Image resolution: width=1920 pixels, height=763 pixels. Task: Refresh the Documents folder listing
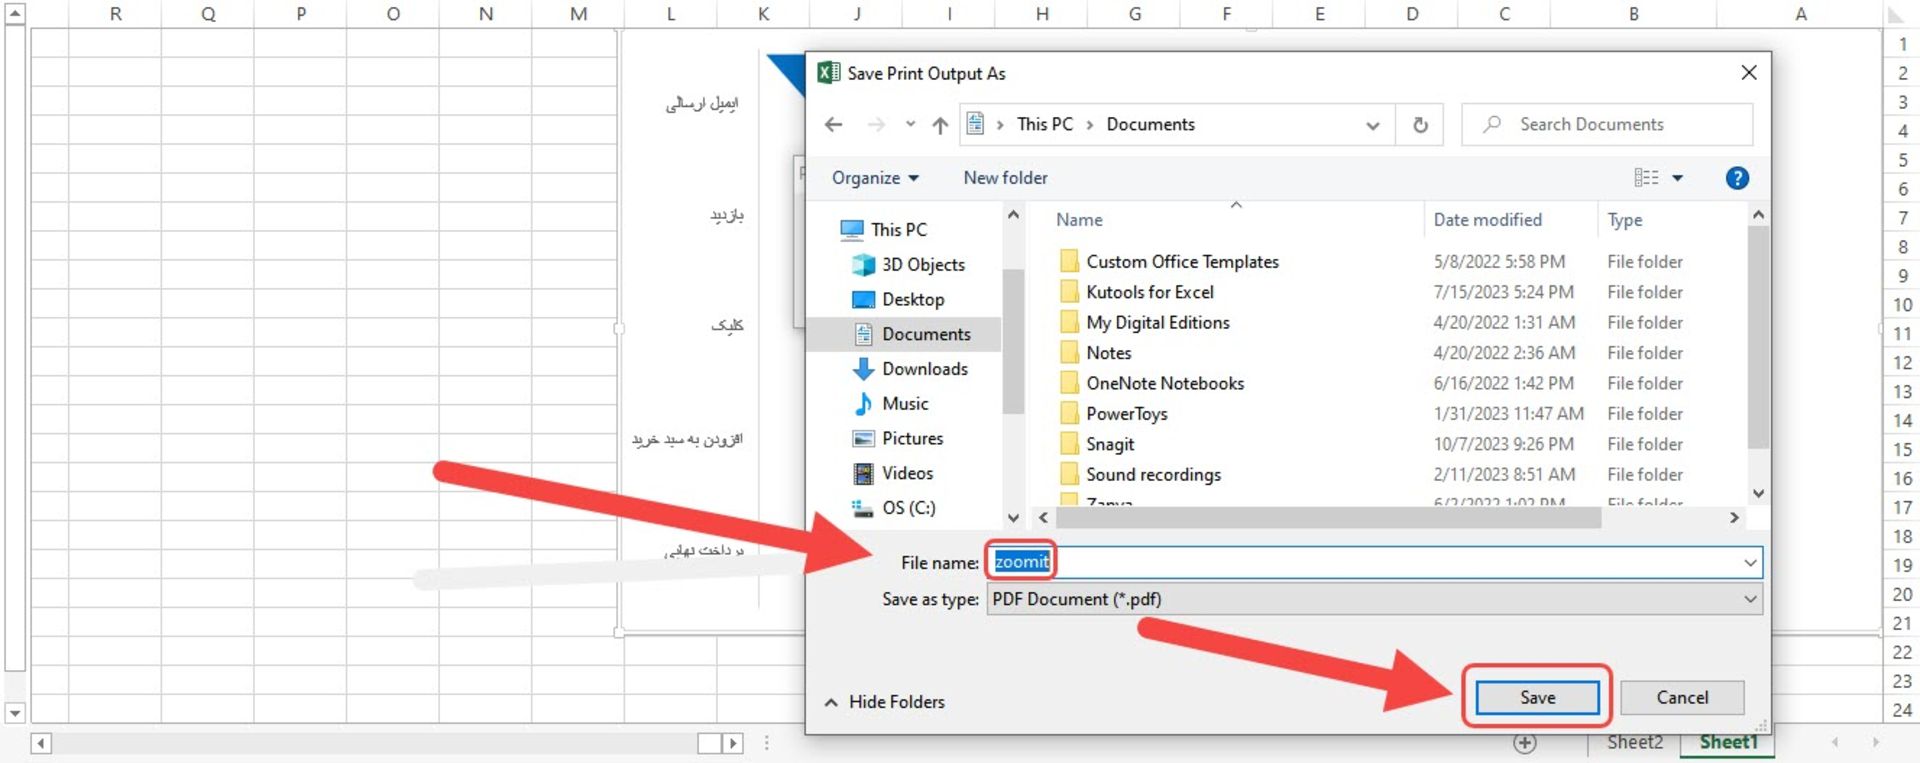1420,125
